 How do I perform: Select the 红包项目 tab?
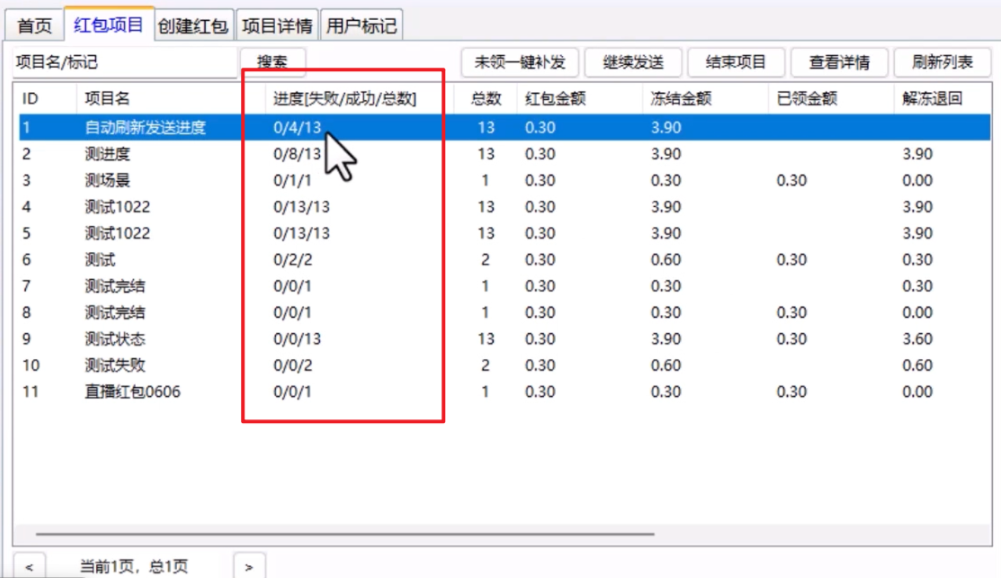(109, 24)
